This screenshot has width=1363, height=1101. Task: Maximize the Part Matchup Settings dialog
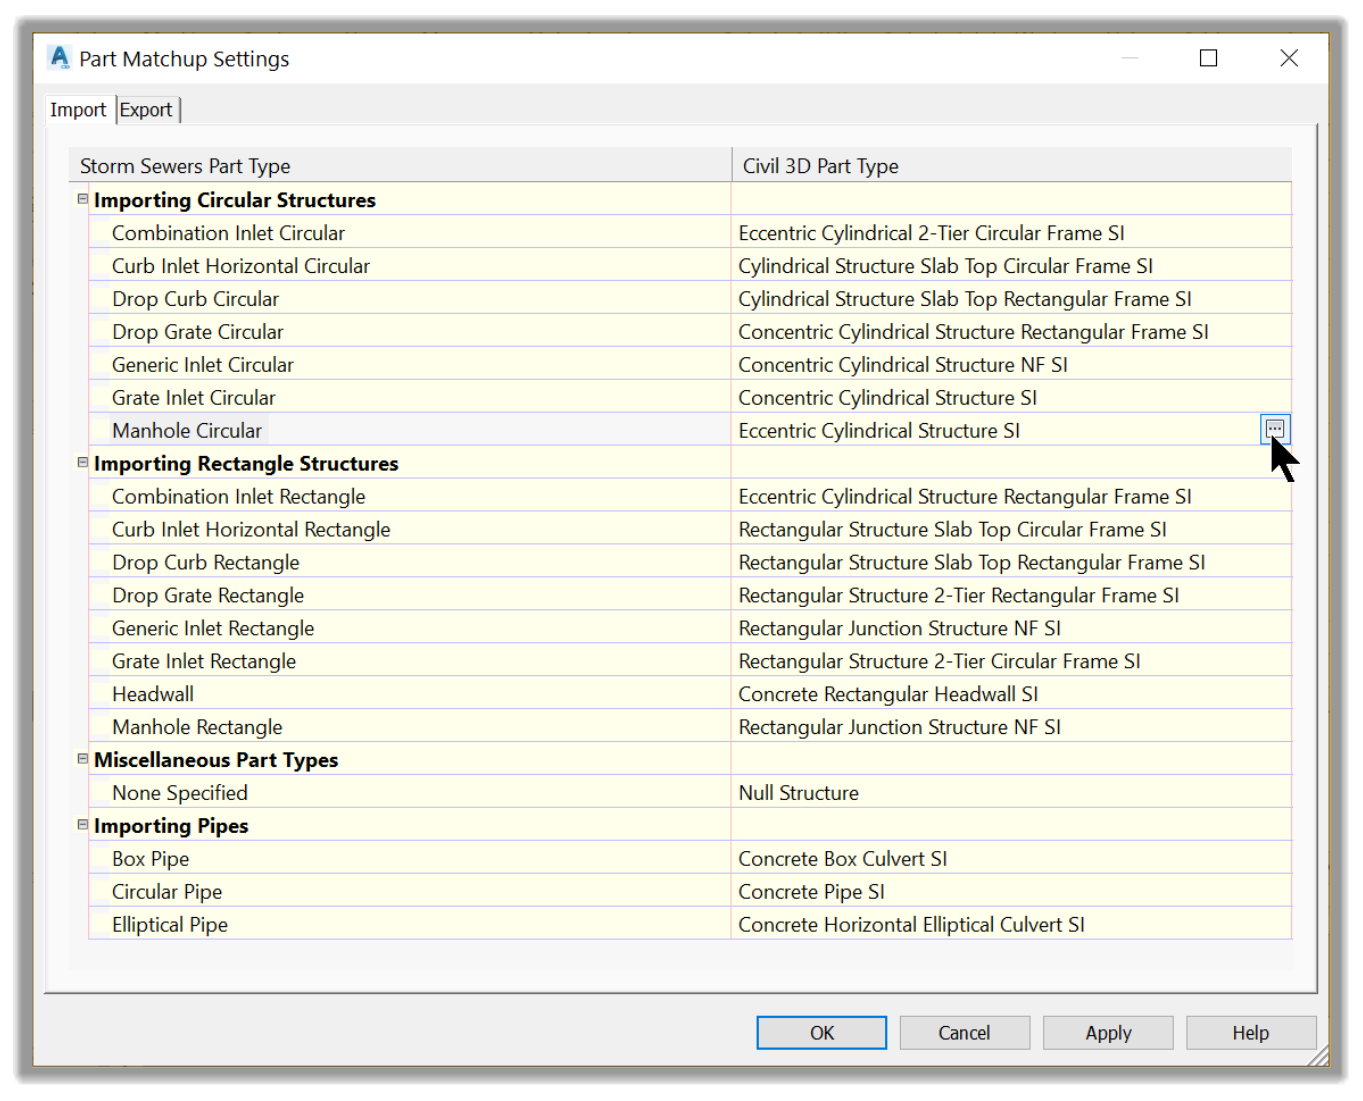(x=1208, y=58)
